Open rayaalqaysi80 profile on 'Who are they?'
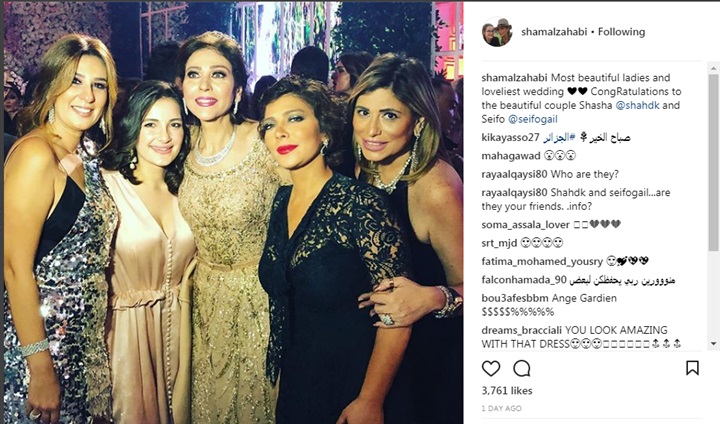 pyautogui.click(x=514, y=174)
